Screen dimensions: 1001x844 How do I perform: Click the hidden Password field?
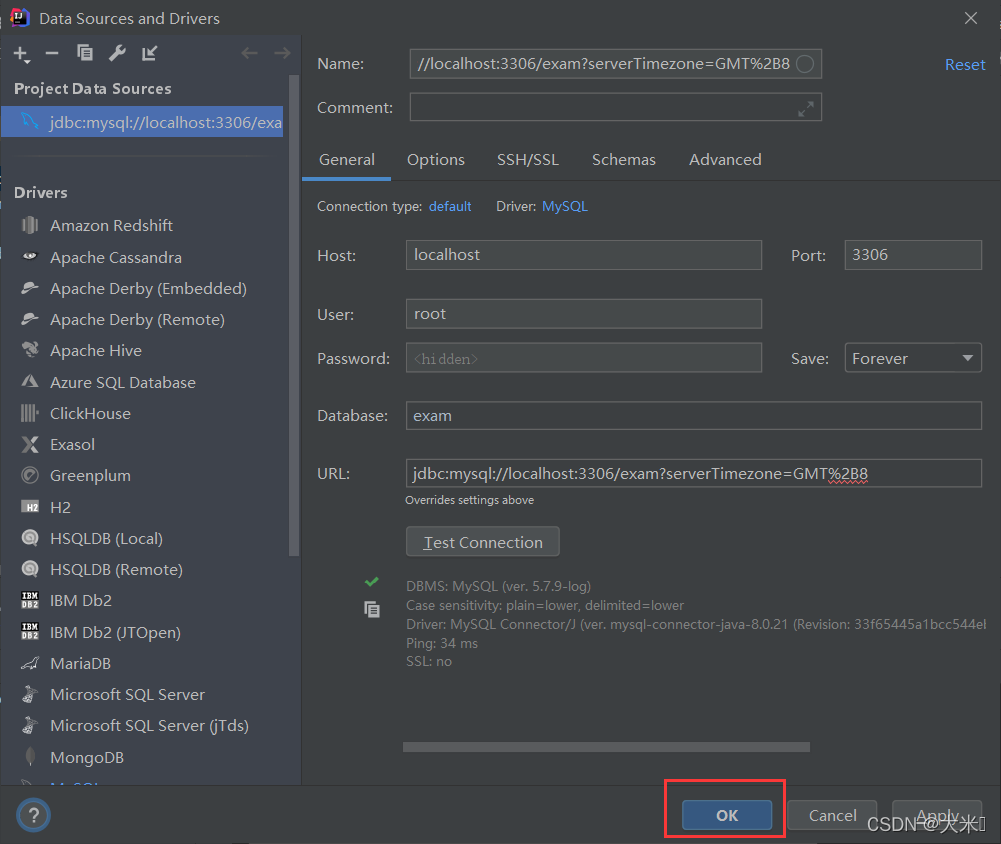click(583, 358)
